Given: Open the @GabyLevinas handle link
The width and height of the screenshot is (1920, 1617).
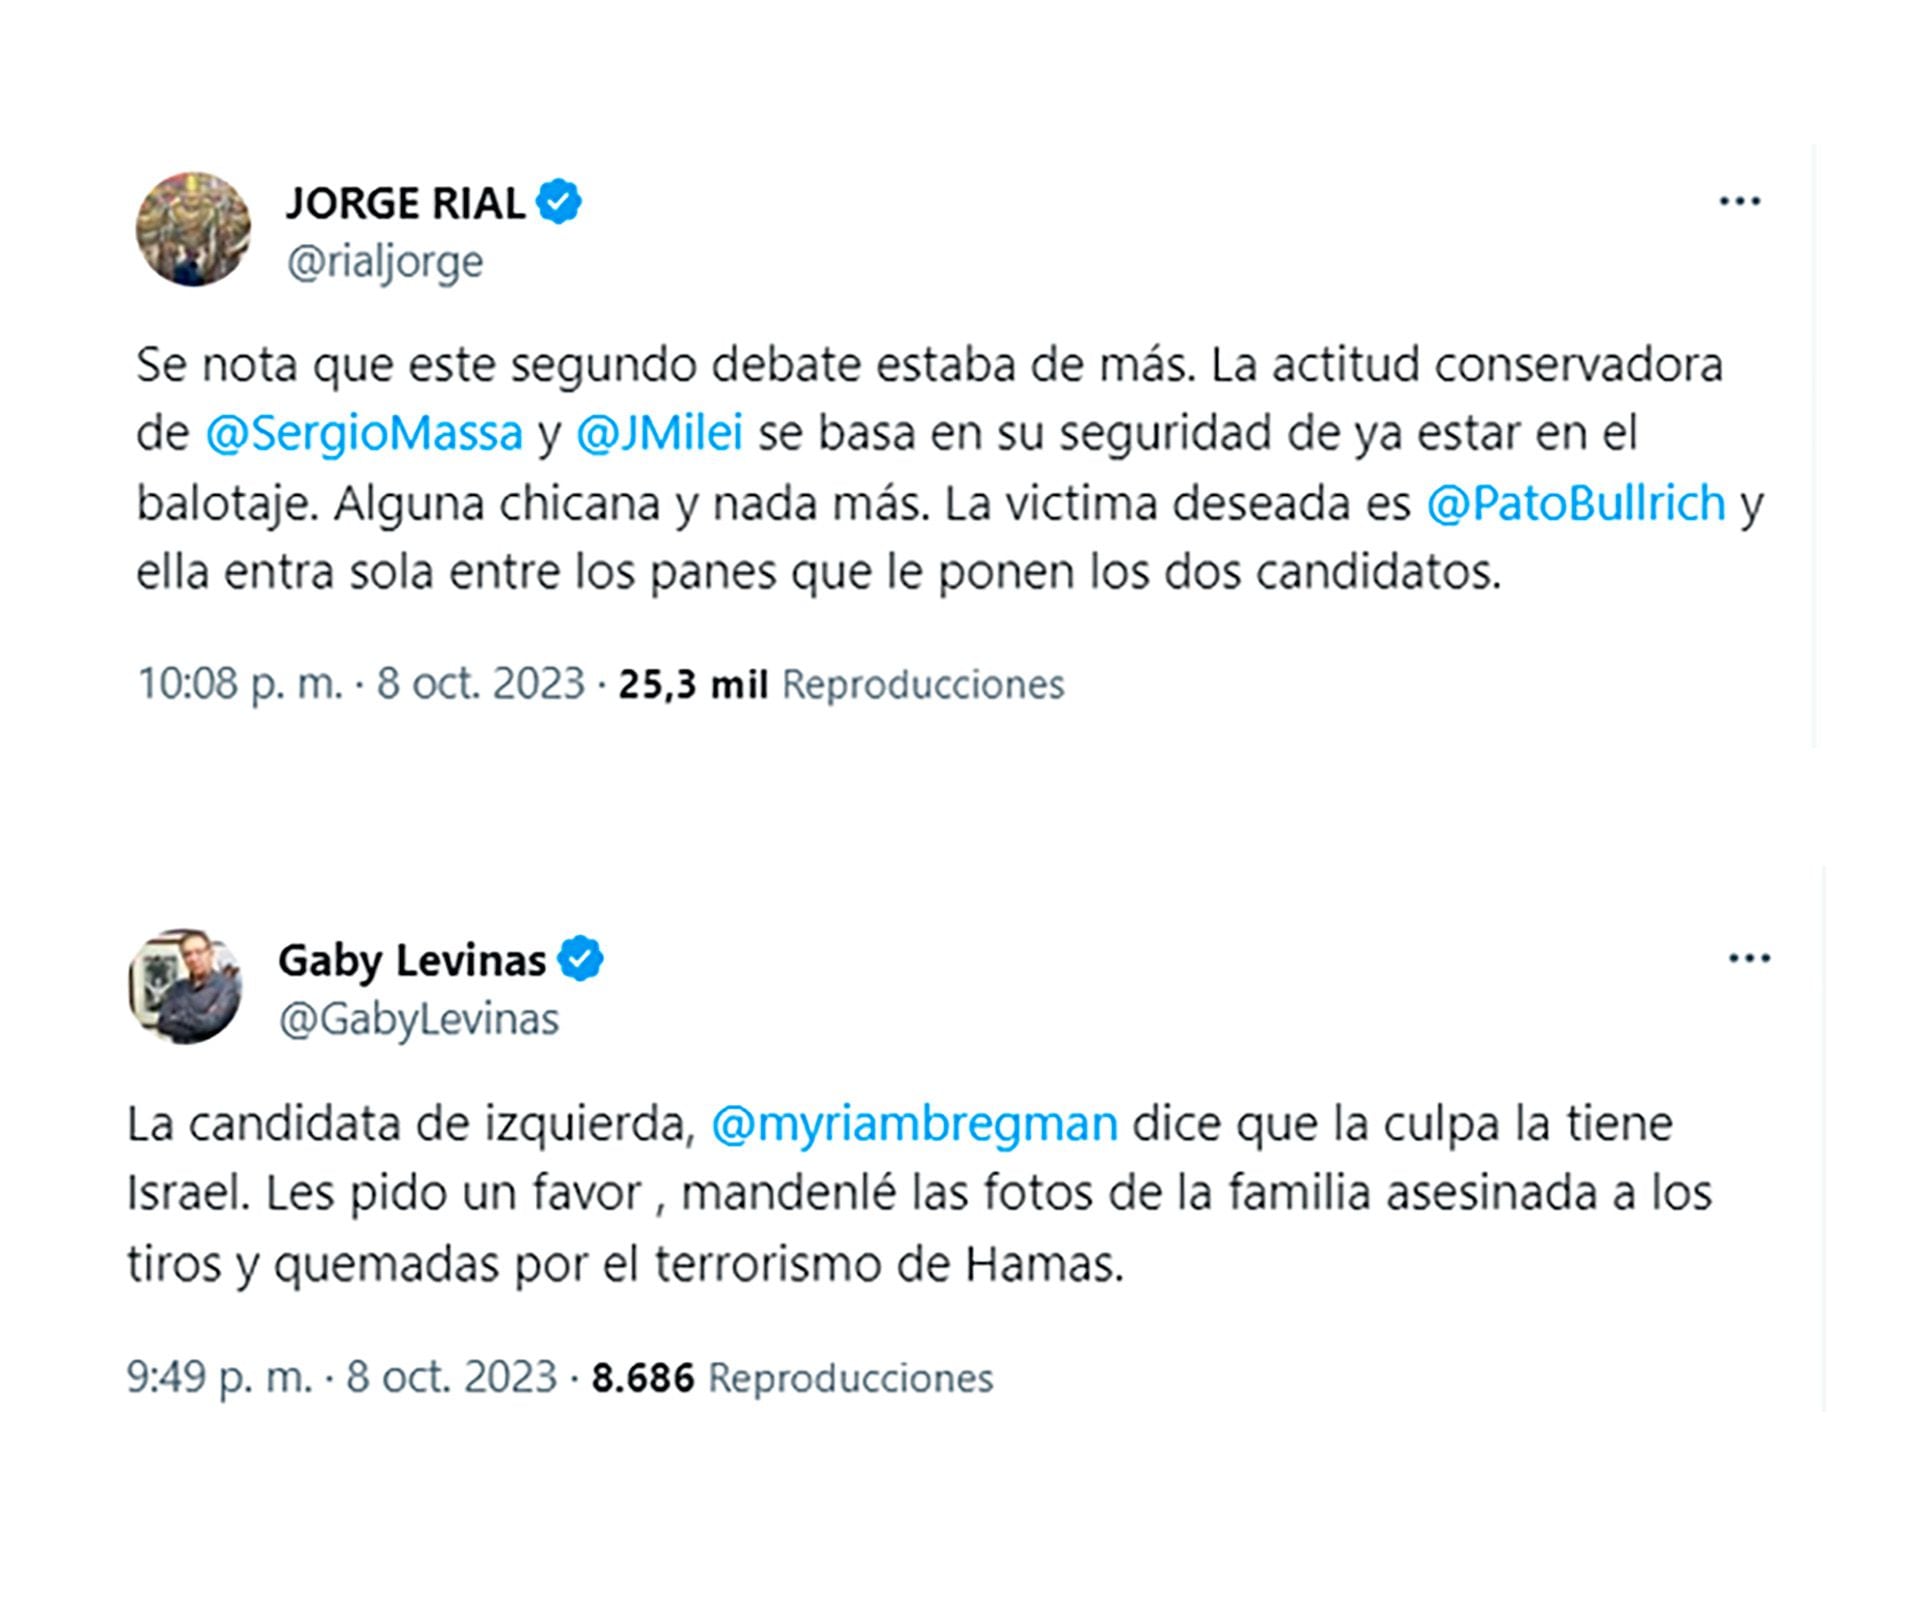Looking at the screenshot, I should coord(418,1020).
